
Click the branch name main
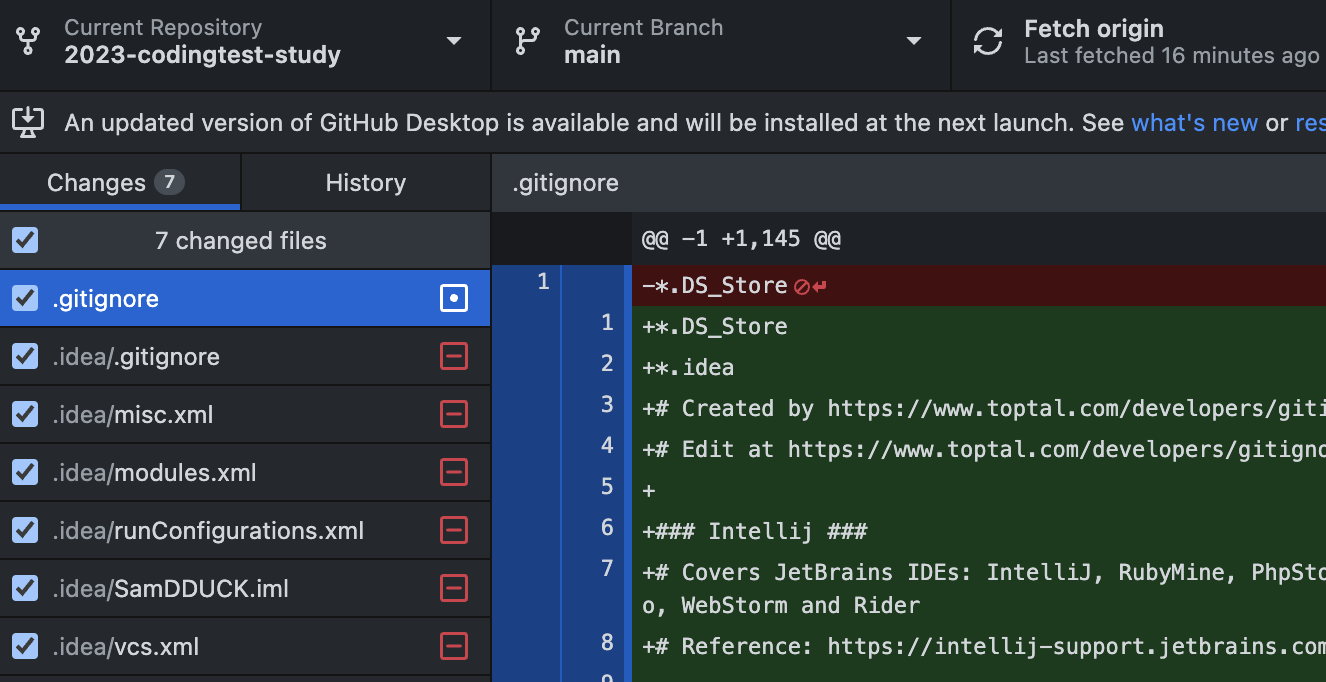point(592,55)
